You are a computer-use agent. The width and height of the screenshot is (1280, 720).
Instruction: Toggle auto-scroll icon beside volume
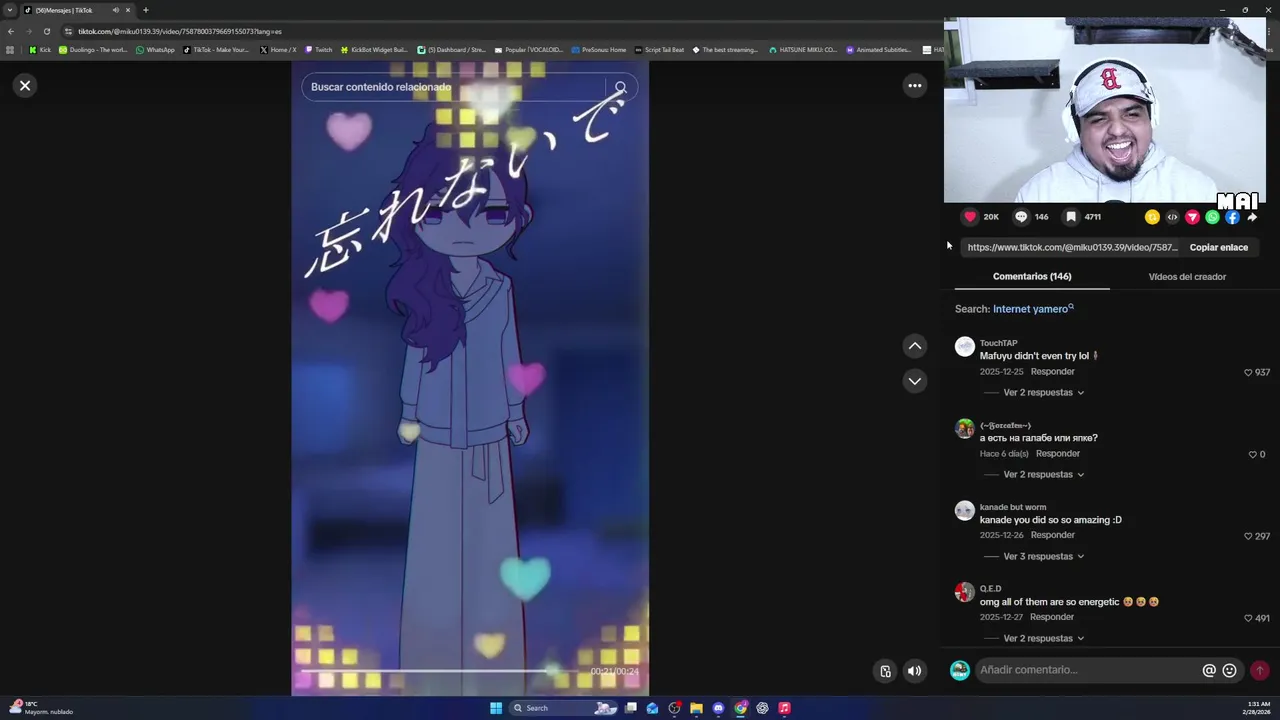click(x=885, y=671)
